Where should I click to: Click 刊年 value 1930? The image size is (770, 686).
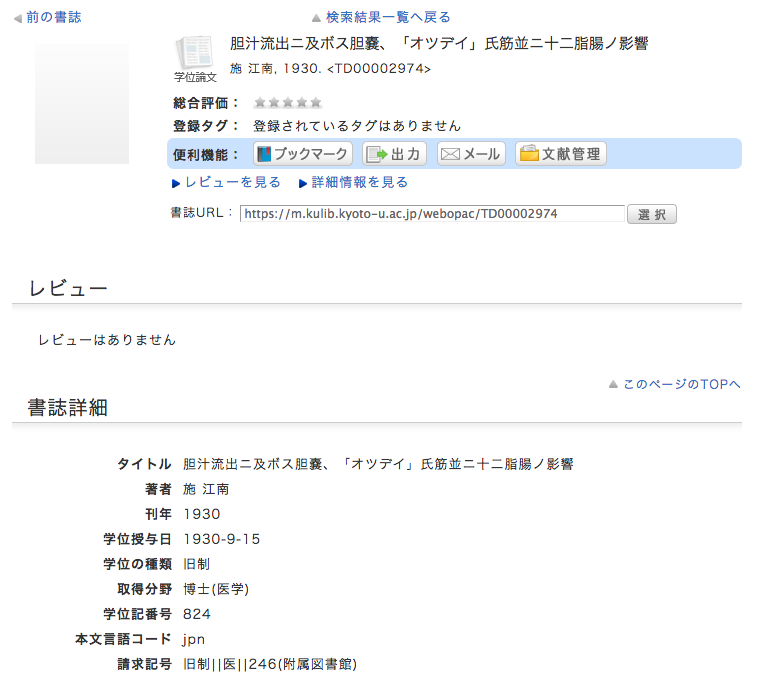pyautogui.click(x=202, y=515)
